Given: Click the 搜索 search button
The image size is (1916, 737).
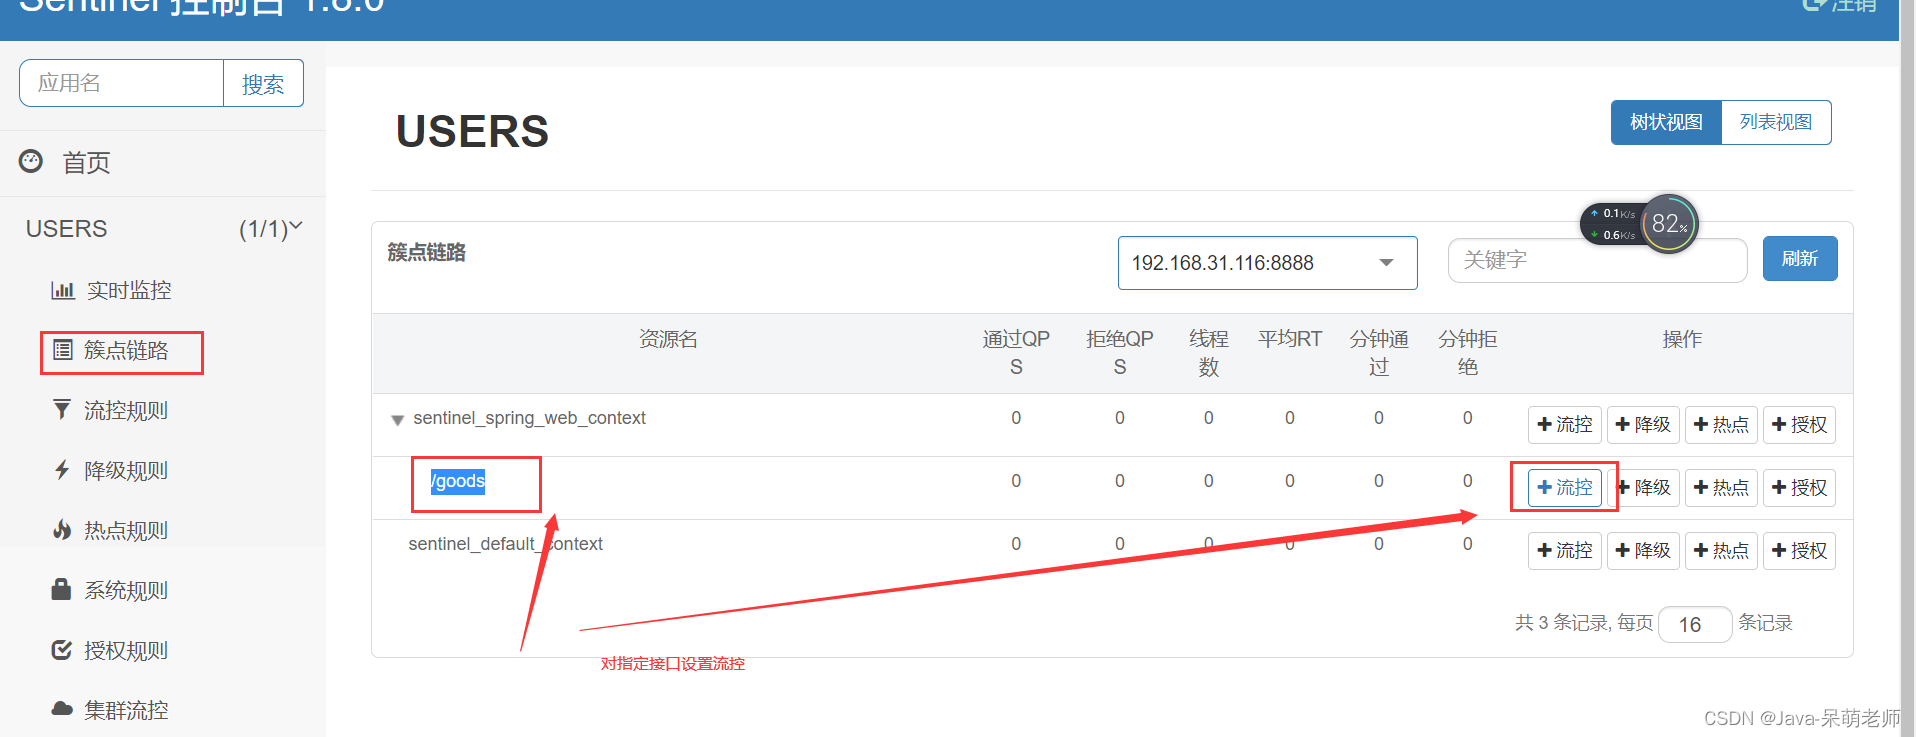Looking at the screenshot, I should [x=263, y=84].
